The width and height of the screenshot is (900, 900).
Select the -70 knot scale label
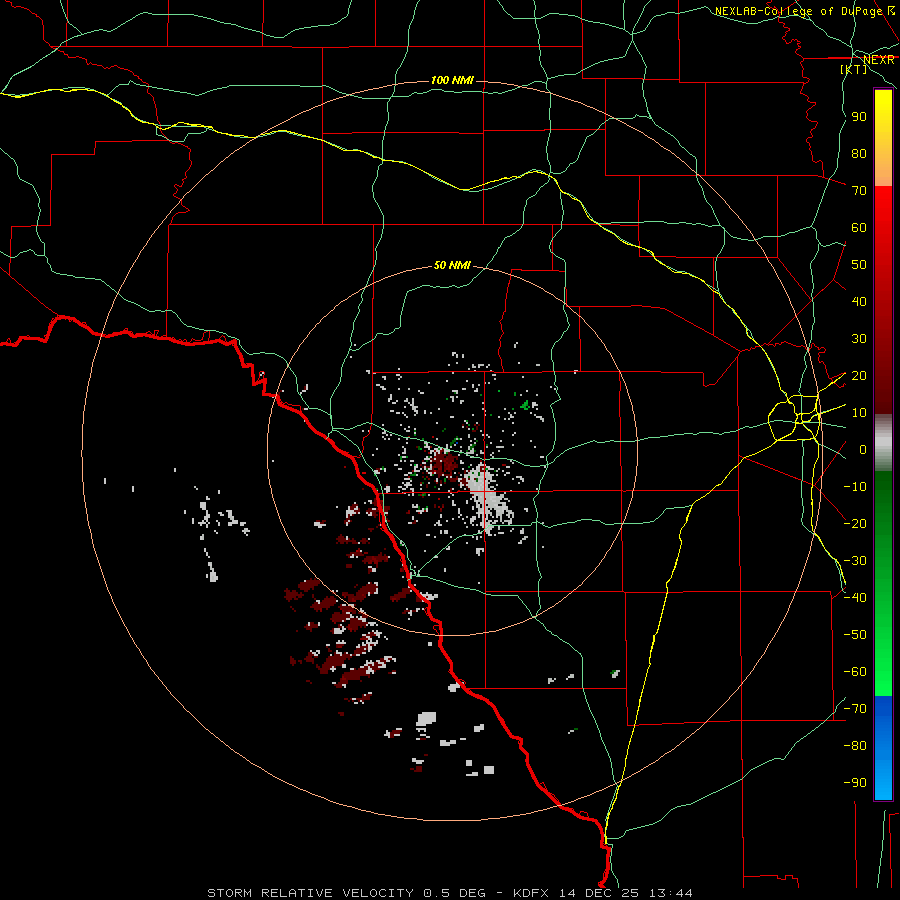pyautogui.click(x=855, y=708)
